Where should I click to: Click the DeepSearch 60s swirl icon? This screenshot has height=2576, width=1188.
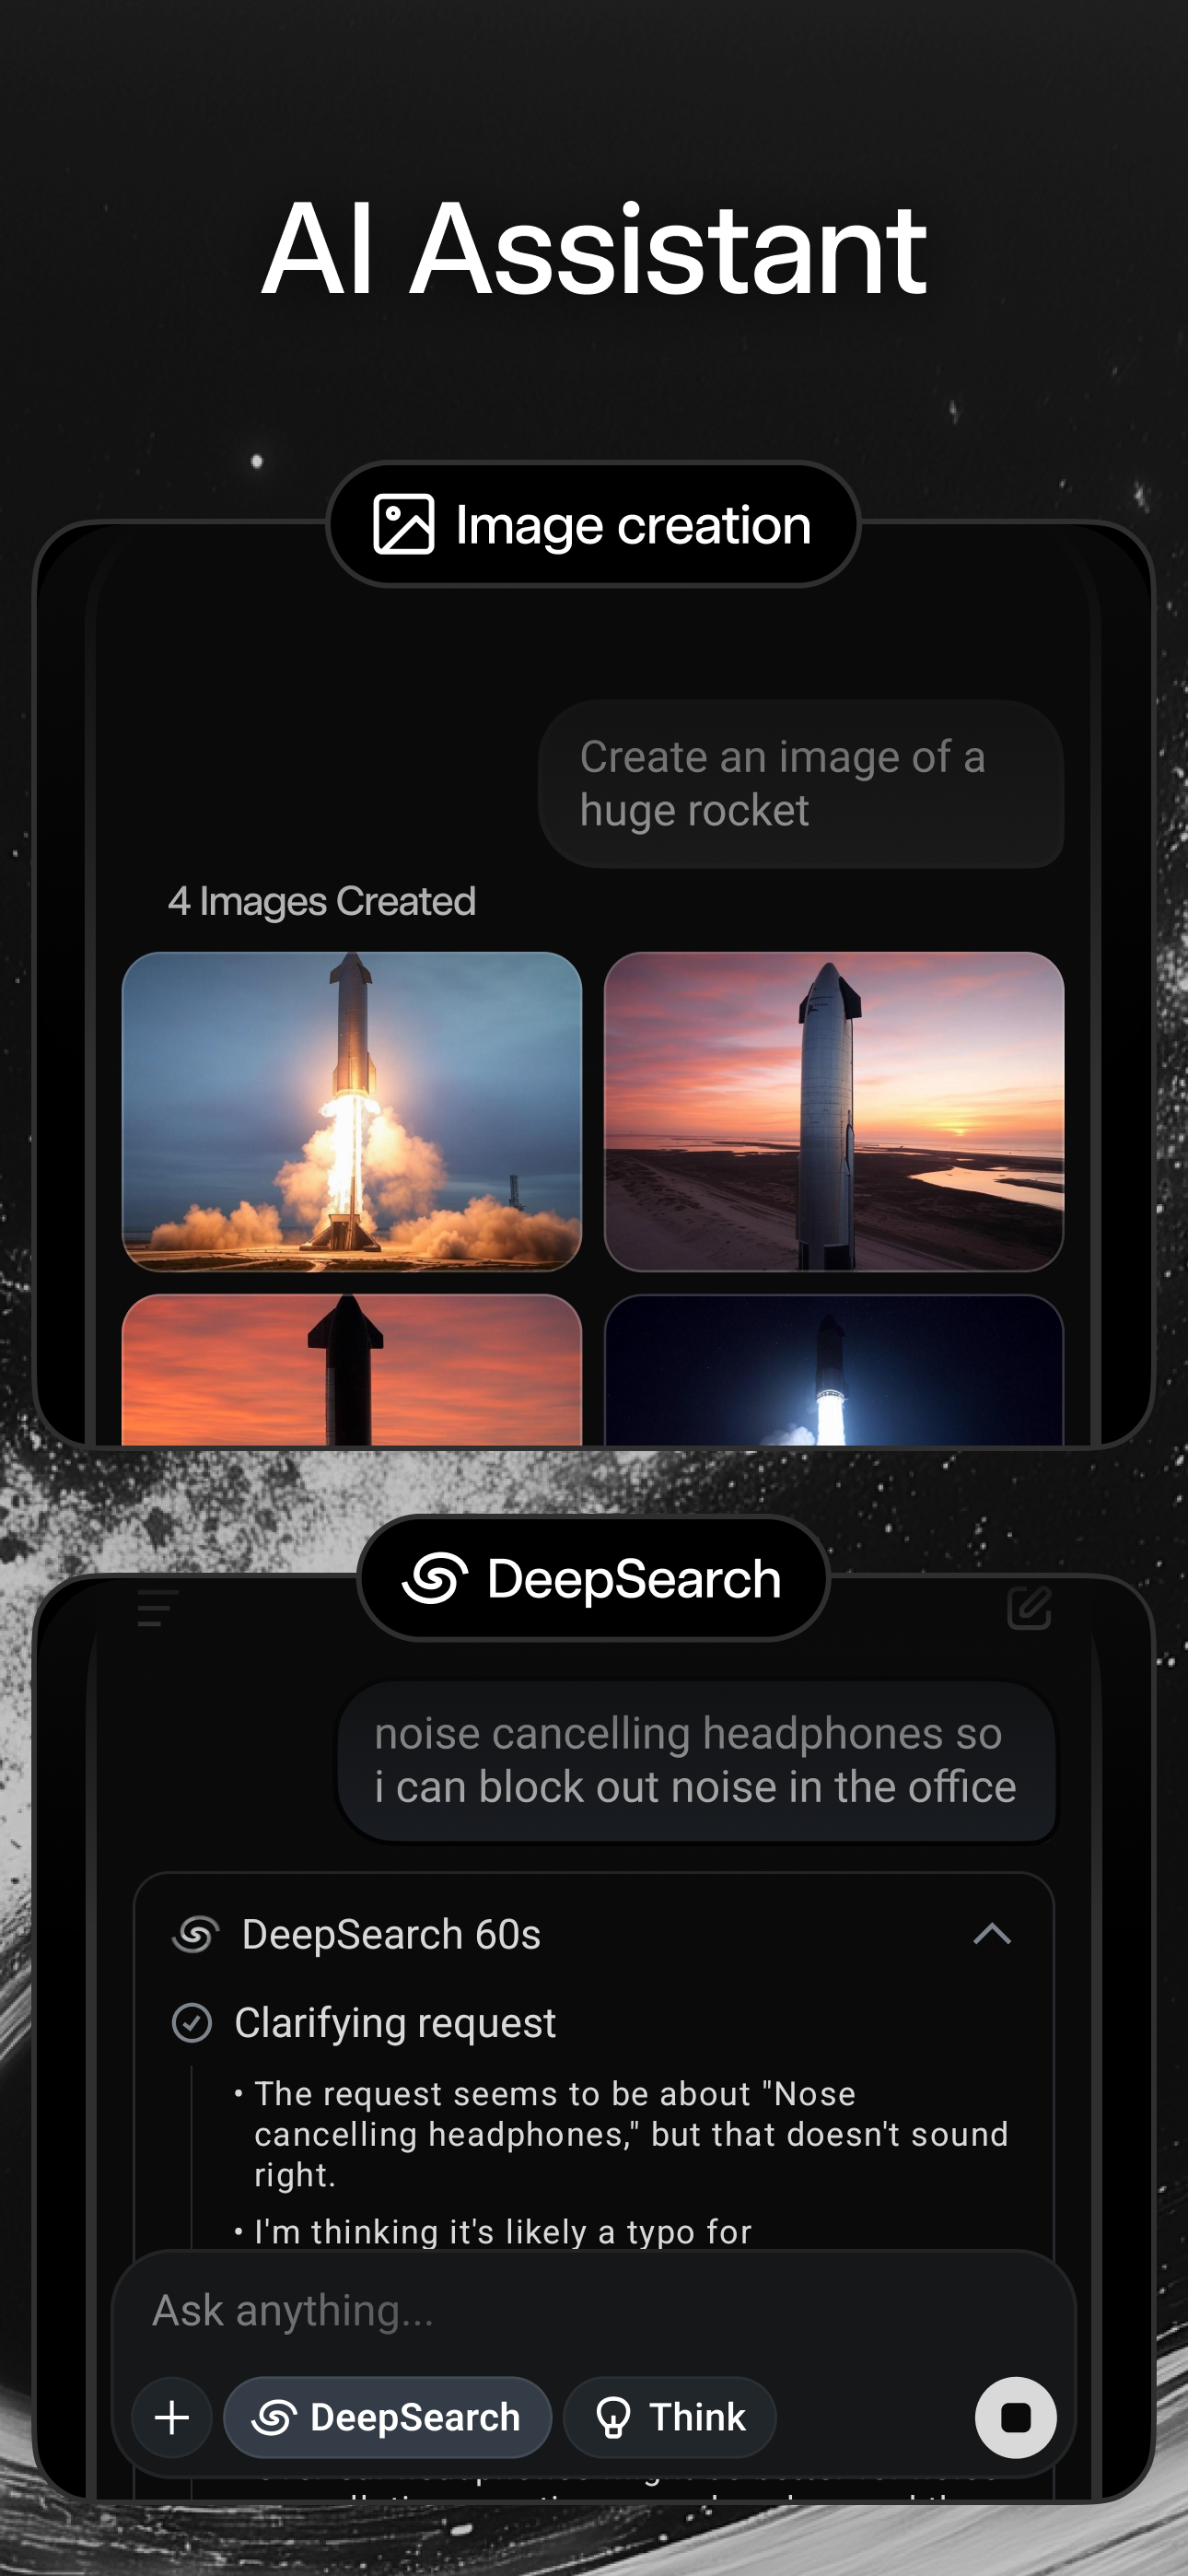click(x=196, y=1934)
